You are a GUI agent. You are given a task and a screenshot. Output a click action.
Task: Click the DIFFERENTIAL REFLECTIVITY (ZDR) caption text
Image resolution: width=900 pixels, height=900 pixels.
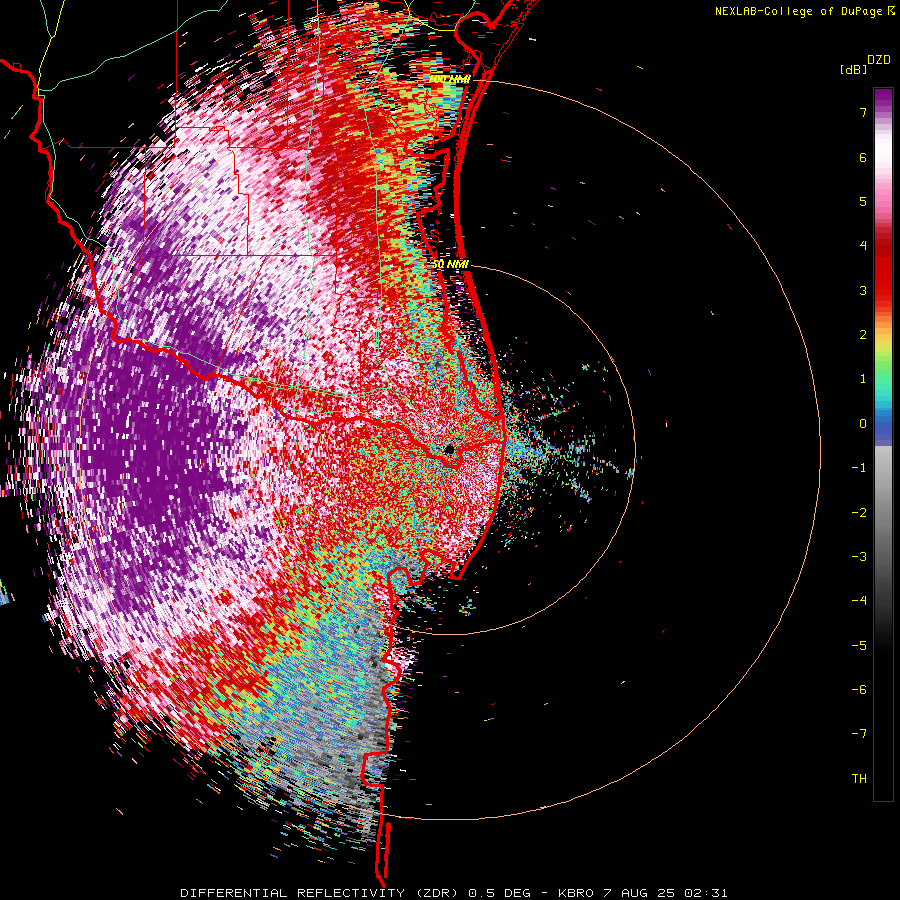tap(321, 893)
